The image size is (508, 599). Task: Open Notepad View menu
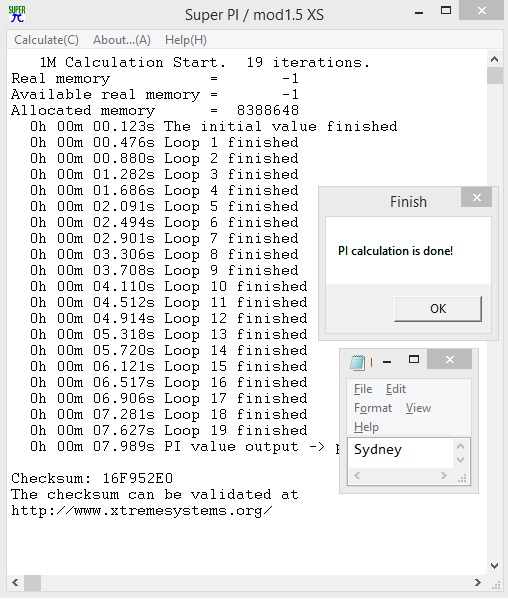418,408
